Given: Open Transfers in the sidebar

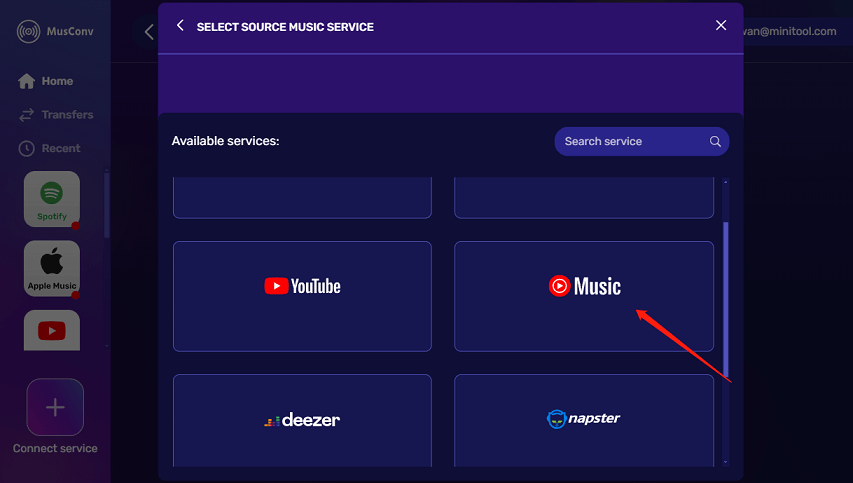Looking at the screenshot, I should pos(55,115).
